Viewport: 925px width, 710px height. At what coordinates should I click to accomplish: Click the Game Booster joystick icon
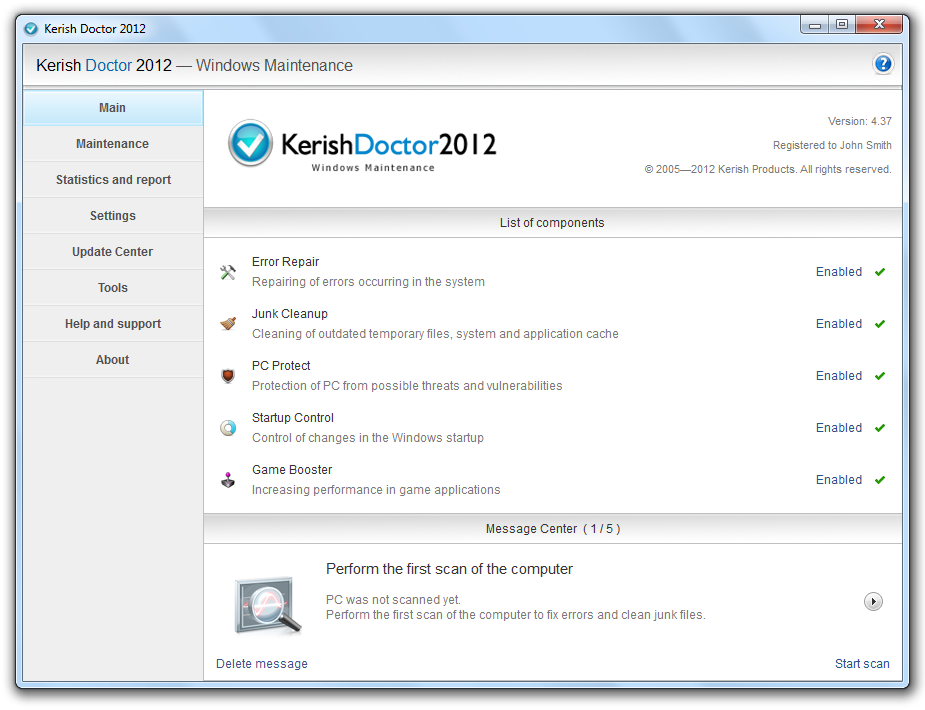[228, 480]
